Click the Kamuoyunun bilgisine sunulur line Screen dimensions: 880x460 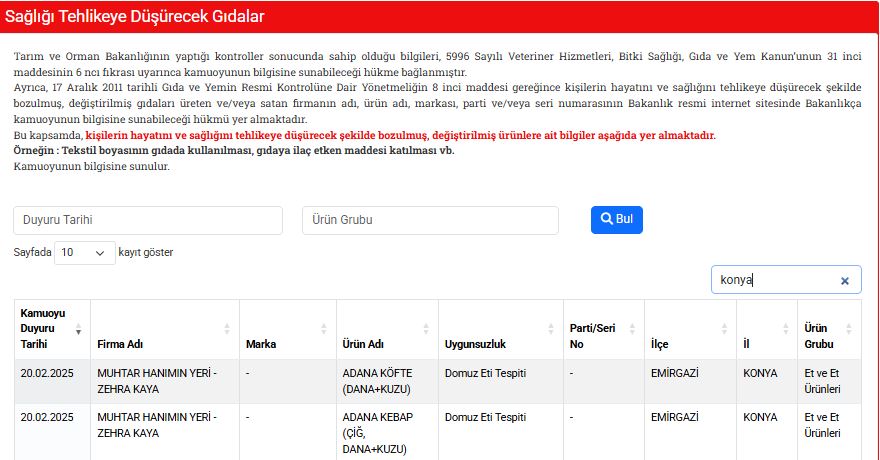click(91, 167)
